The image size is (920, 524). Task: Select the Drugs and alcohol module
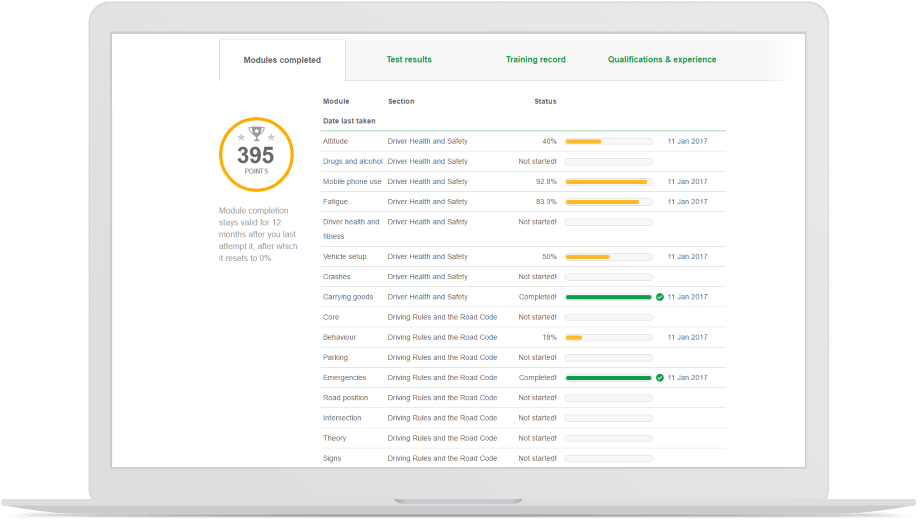[x=353, y=161]
